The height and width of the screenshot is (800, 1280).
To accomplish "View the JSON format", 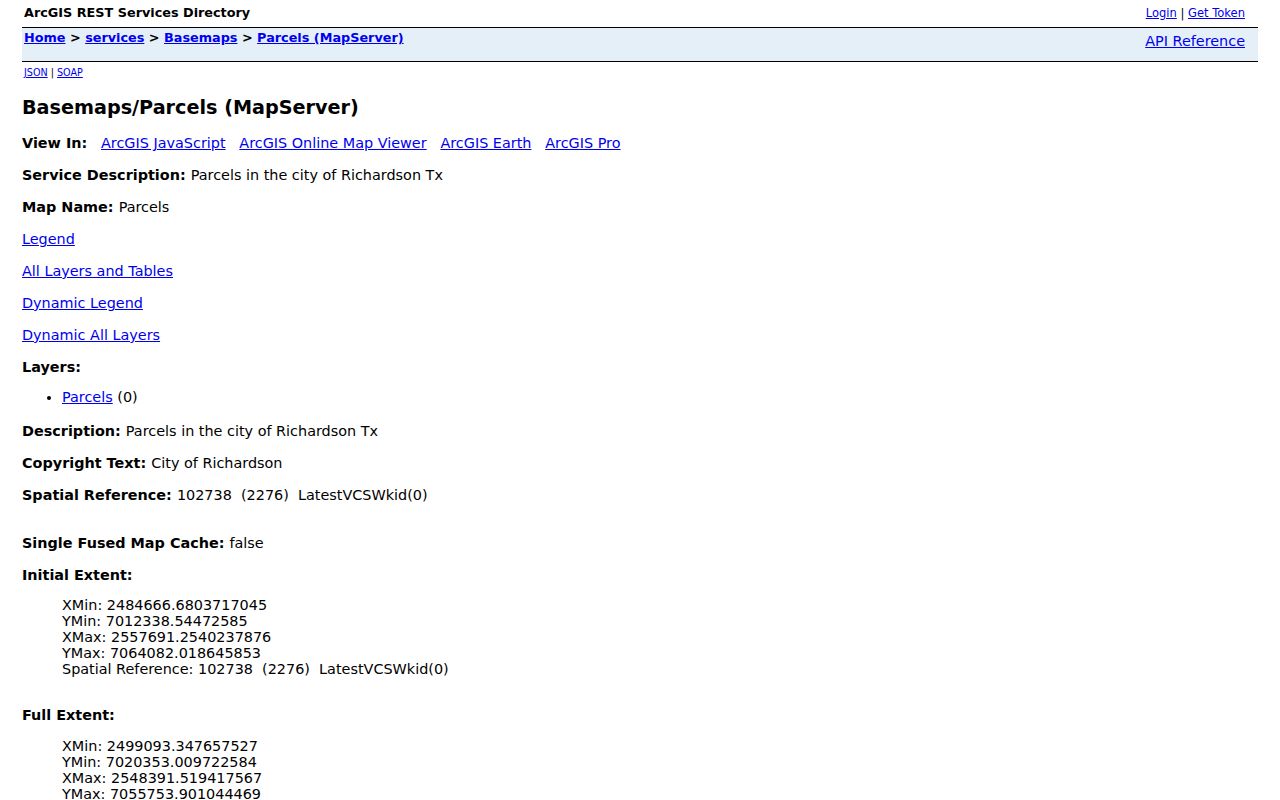I will pos(36,72).
